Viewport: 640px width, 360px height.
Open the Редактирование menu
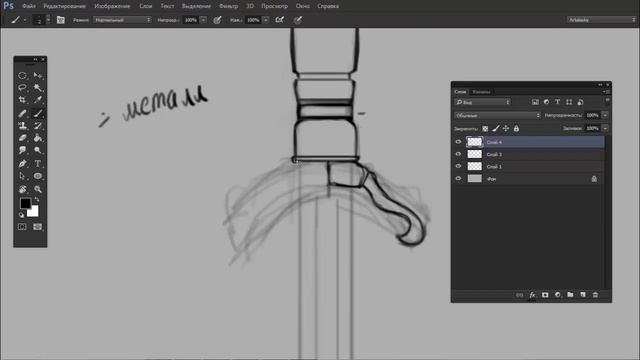pyautogui.click(x=64, y=6)
